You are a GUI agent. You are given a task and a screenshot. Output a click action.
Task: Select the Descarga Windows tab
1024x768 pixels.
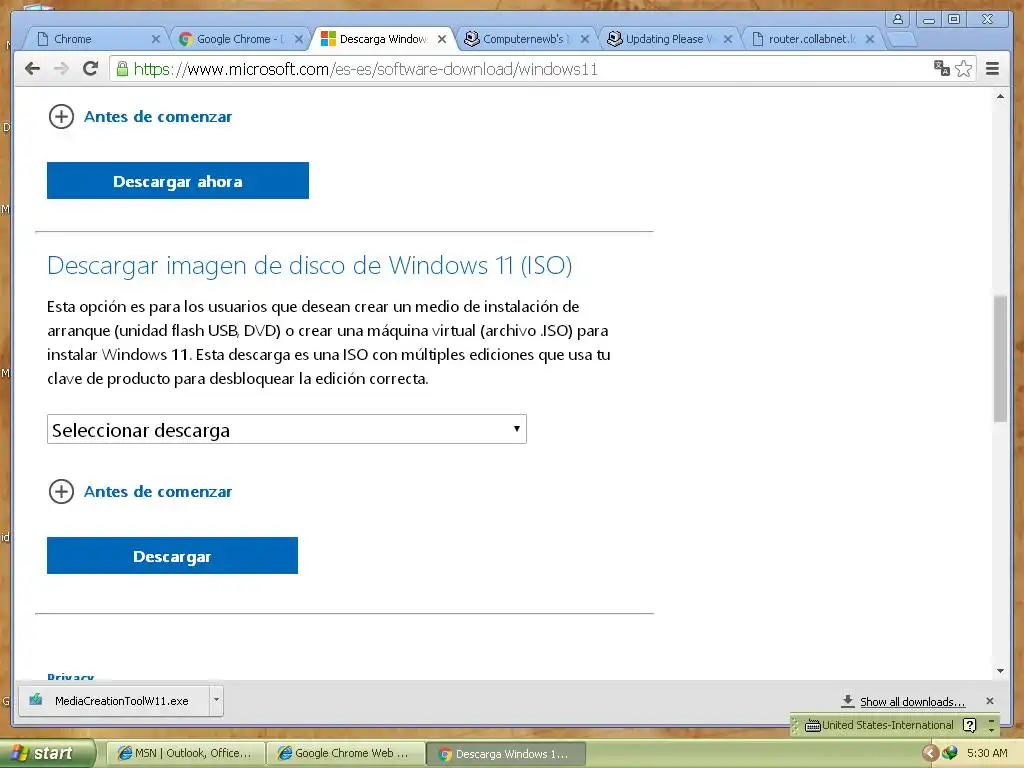383,39
